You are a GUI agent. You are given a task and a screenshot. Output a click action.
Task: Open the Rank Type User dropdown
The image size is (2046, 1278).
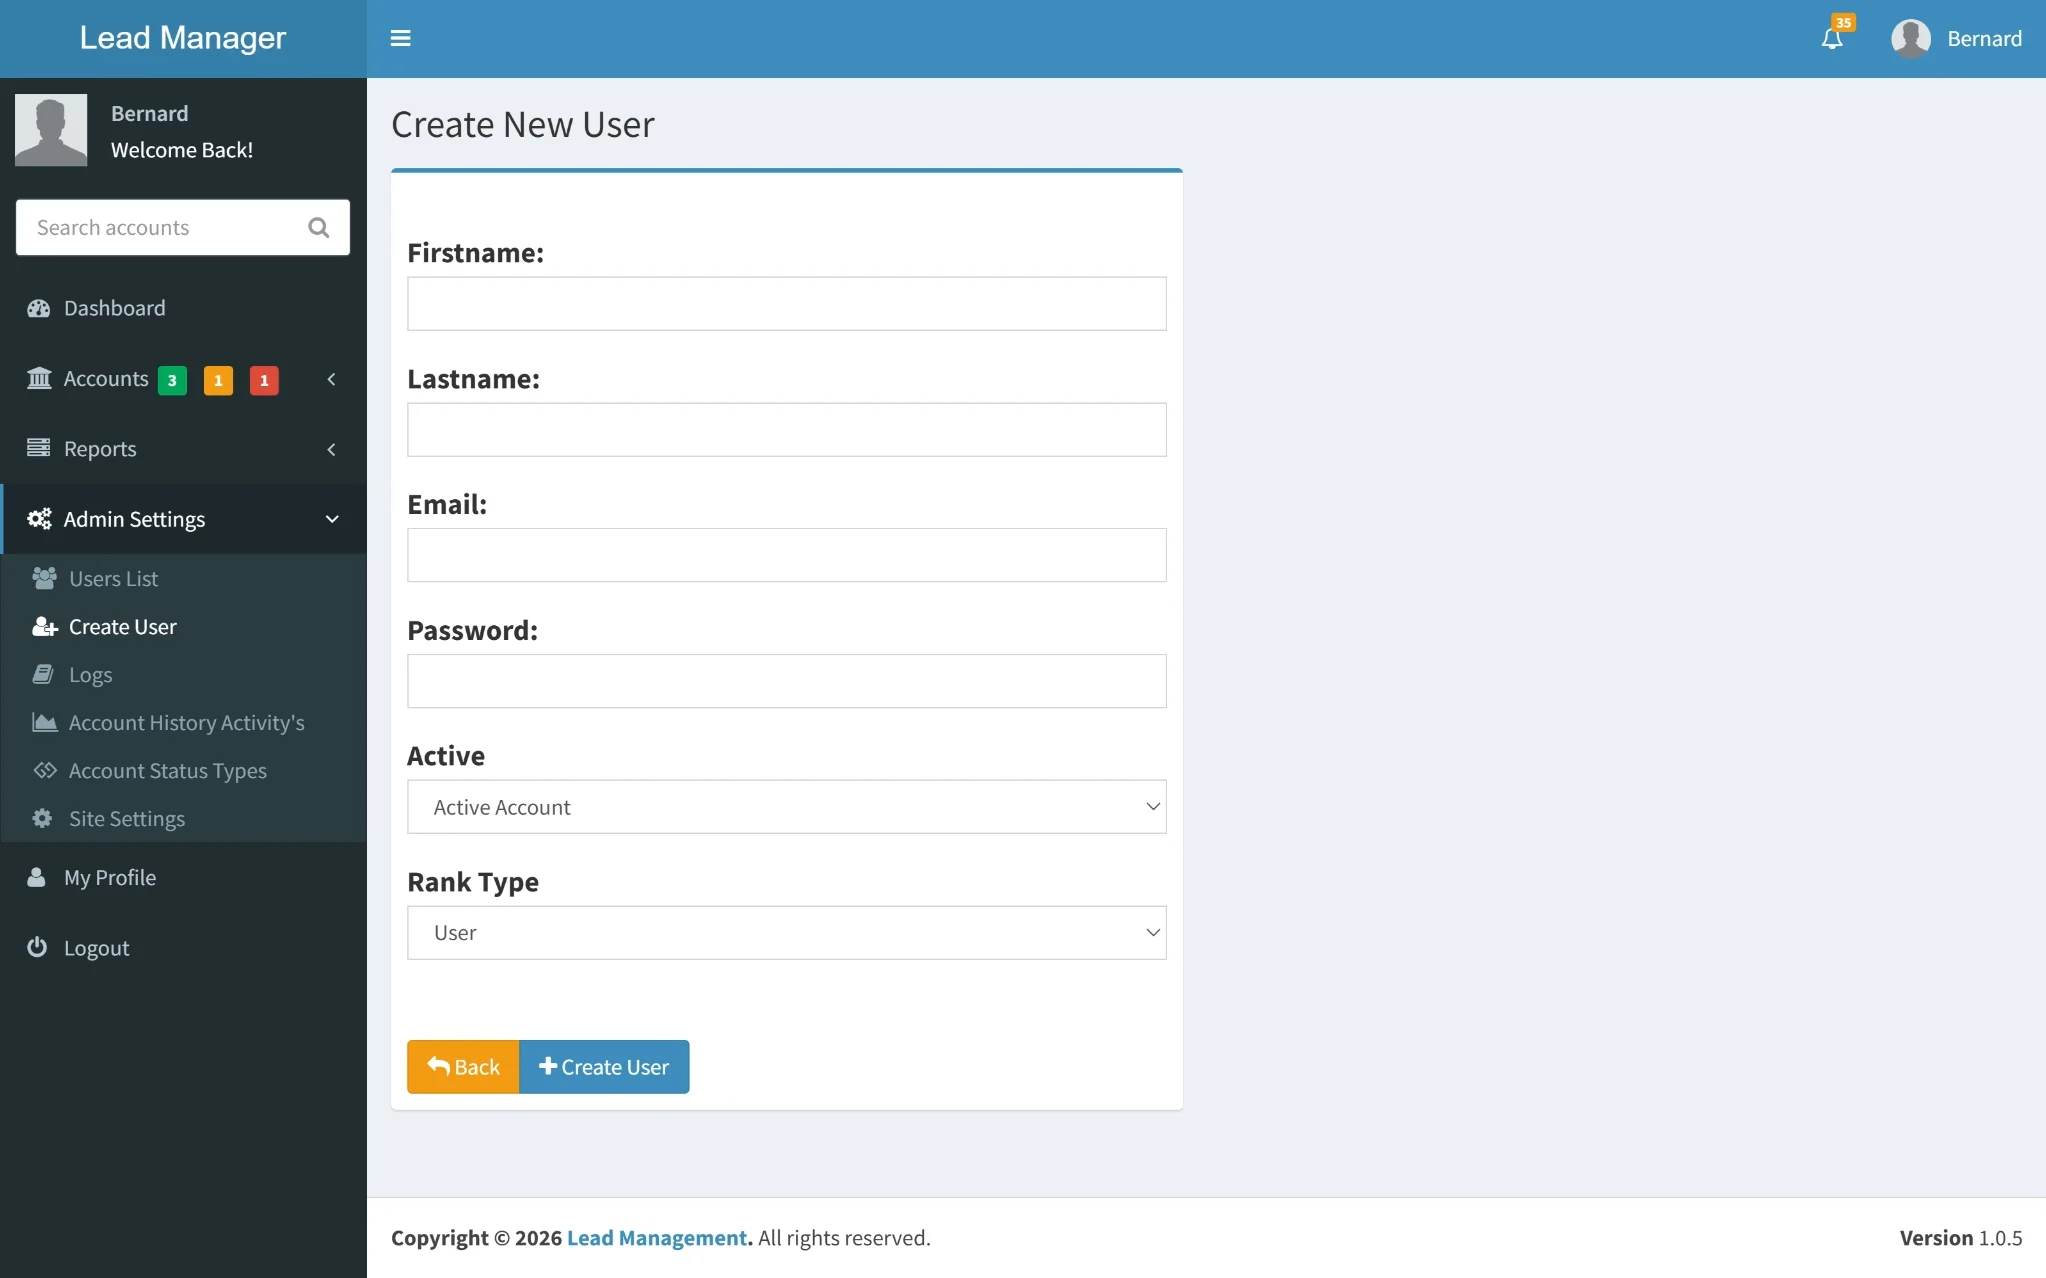(786, 933)
